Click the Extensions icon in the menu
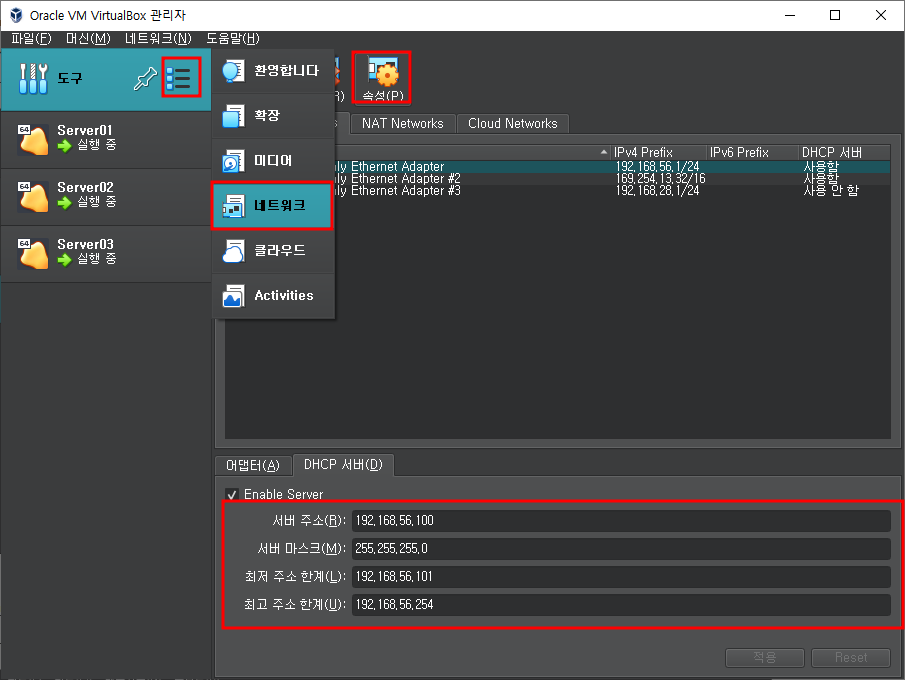The height and width of the screenshot is (680, 905). [x=233, y=116]
